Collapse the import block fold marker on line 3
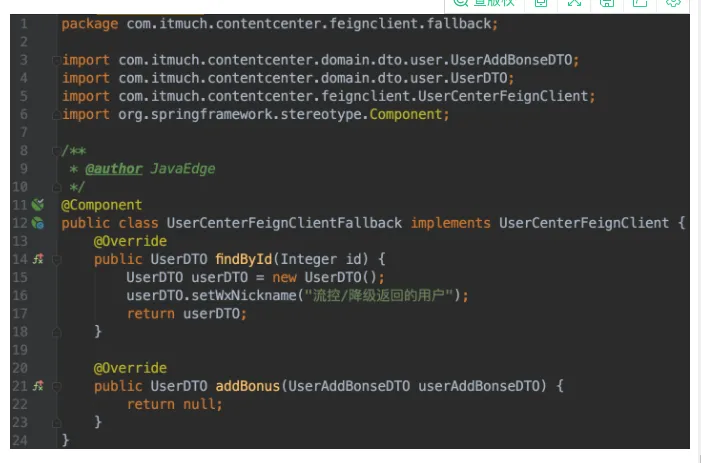This screenshot has width=701, height=463. (x=56, y=60)
